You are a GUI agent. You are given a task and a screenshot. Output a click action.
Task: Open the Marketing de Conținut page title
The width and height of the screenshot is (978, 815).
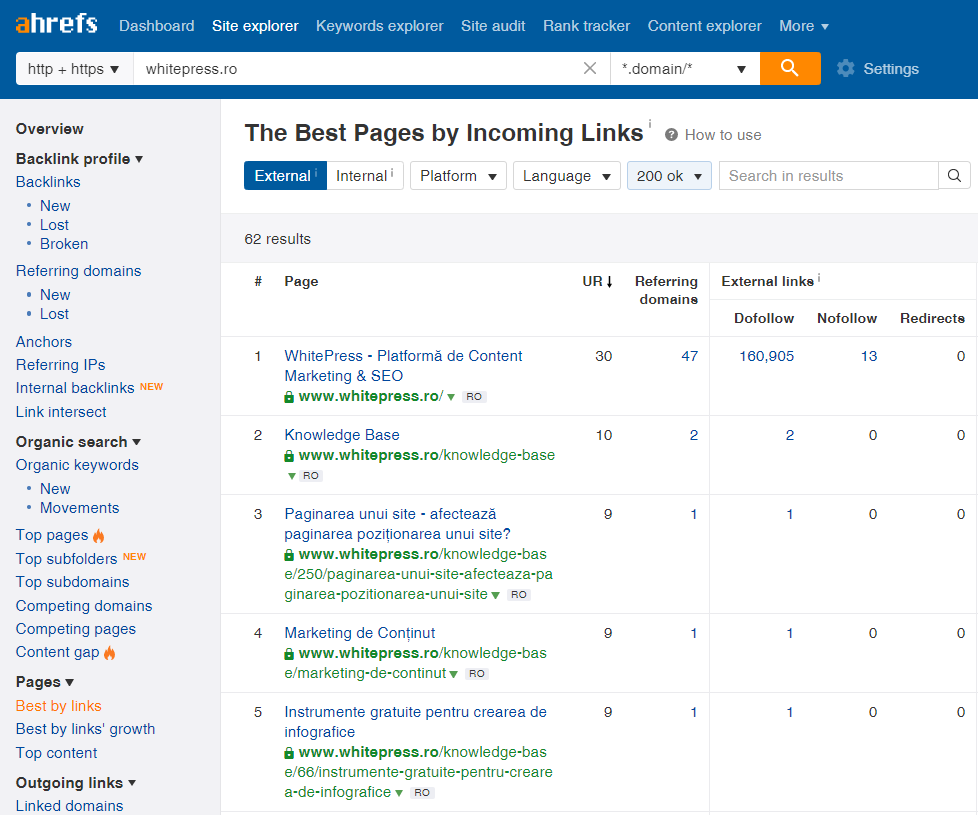click(360, 634)
